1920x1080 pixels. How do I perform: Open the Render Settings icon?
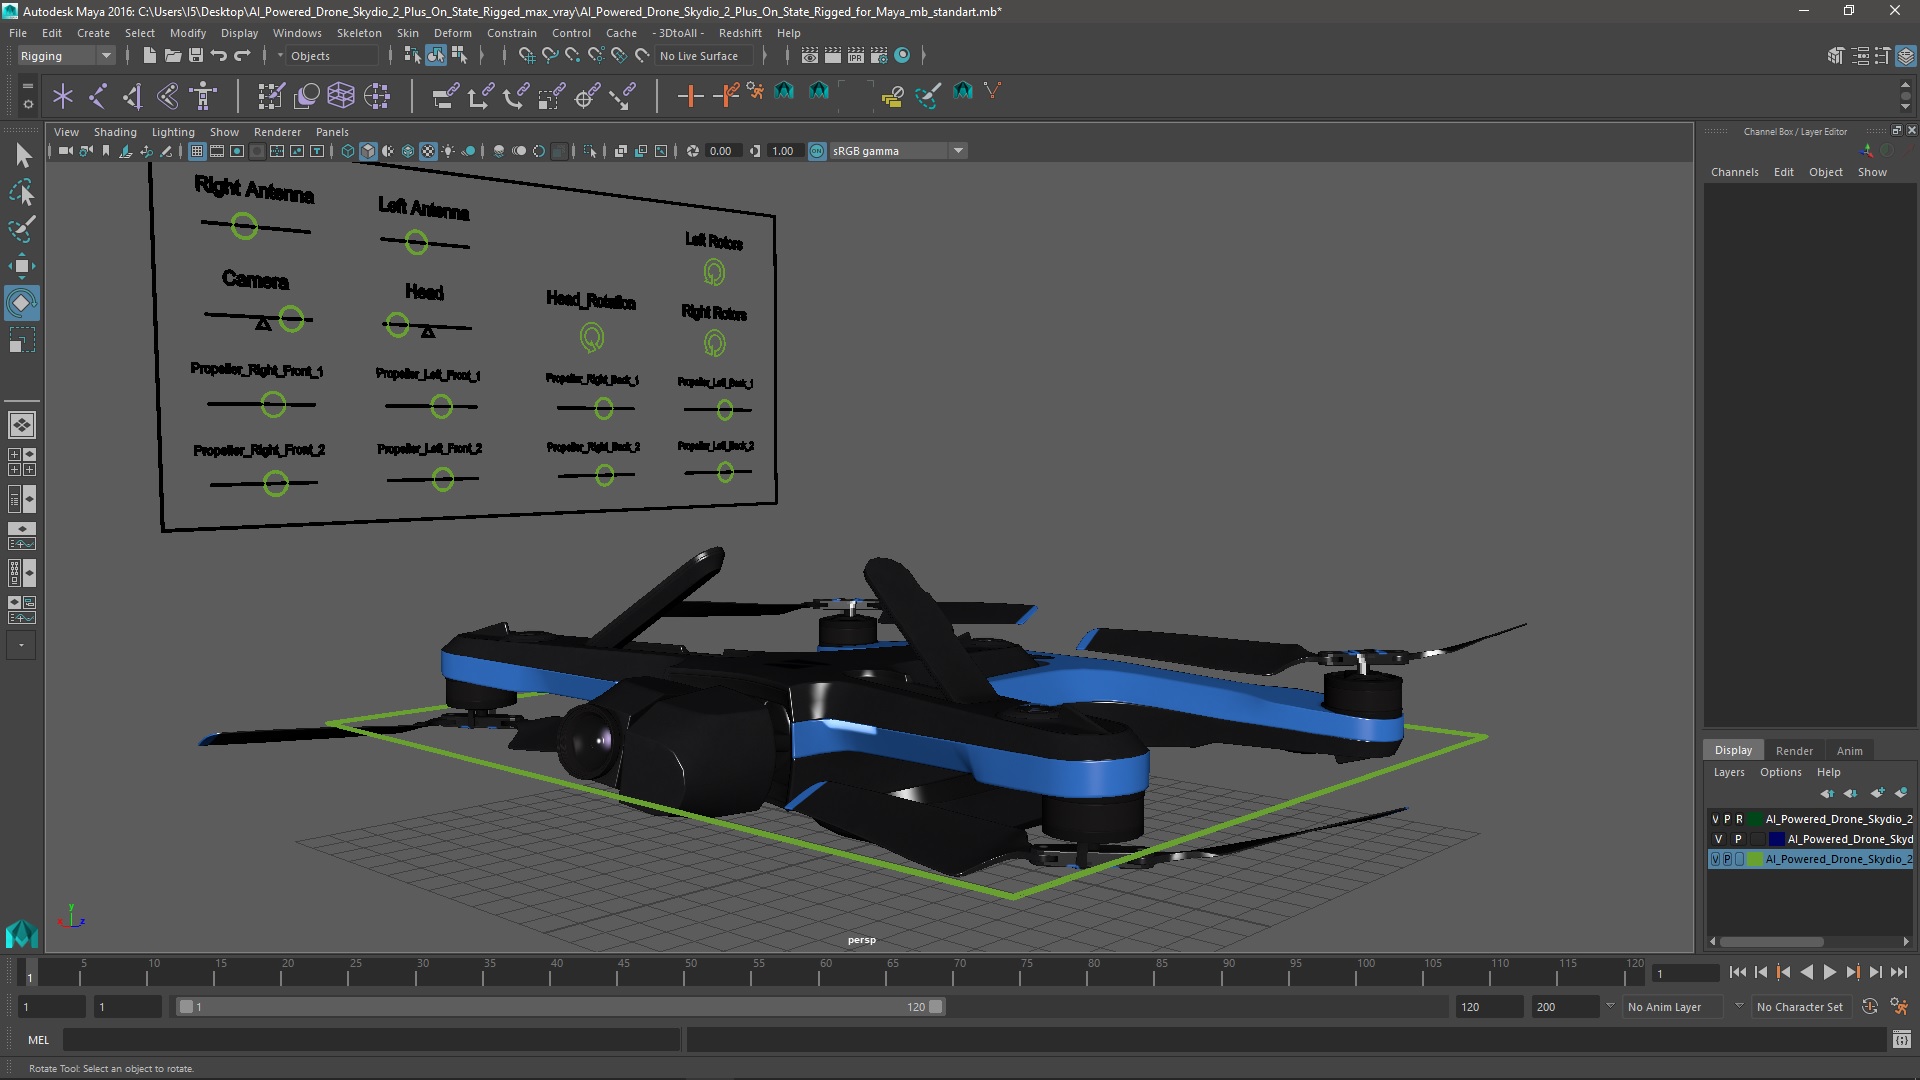click(x=879, y=56)
